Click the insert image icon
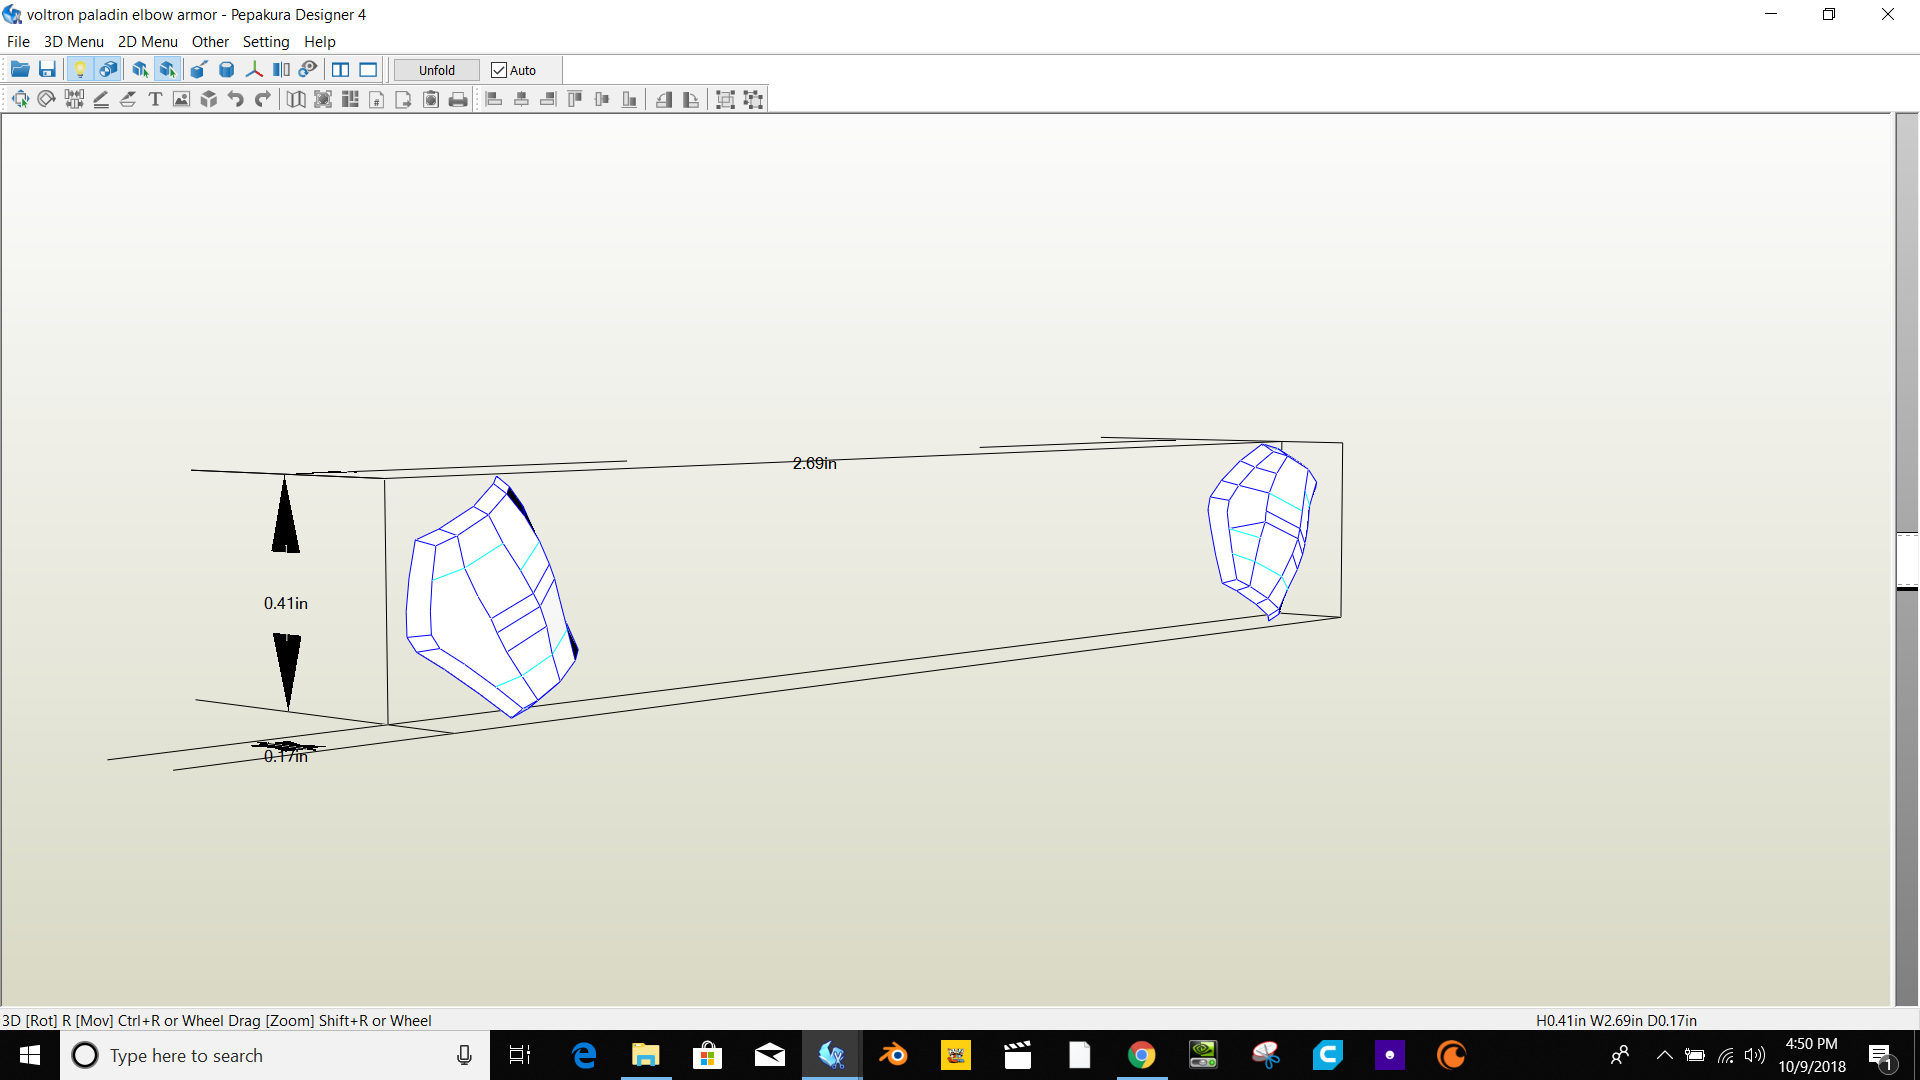This screenshot has height=1080, width=1920. [x=181, y=99]
